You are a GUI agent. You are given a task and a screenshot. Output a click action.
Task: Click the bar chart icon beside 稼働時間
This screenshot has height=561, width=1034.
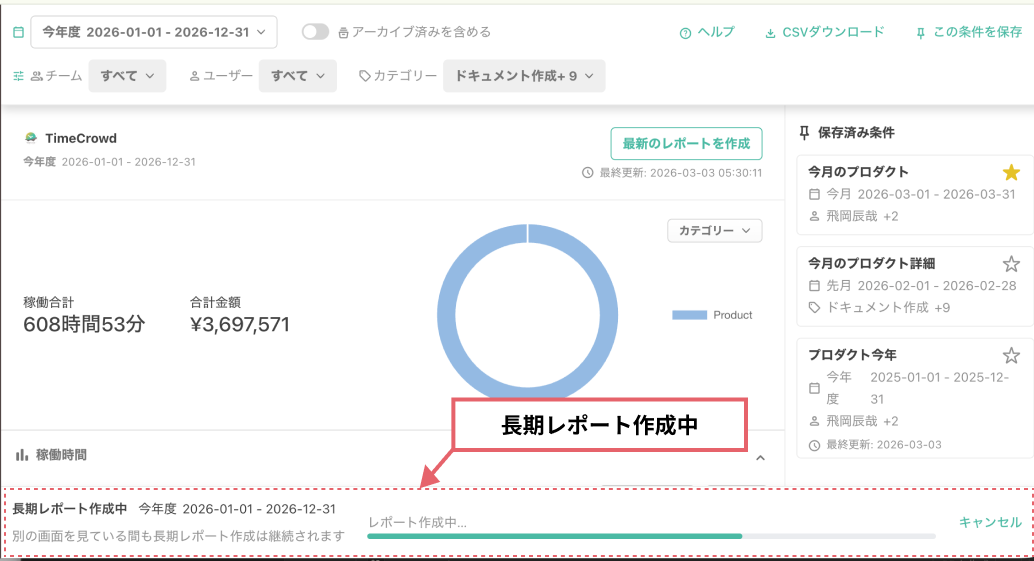pos(22,455)
